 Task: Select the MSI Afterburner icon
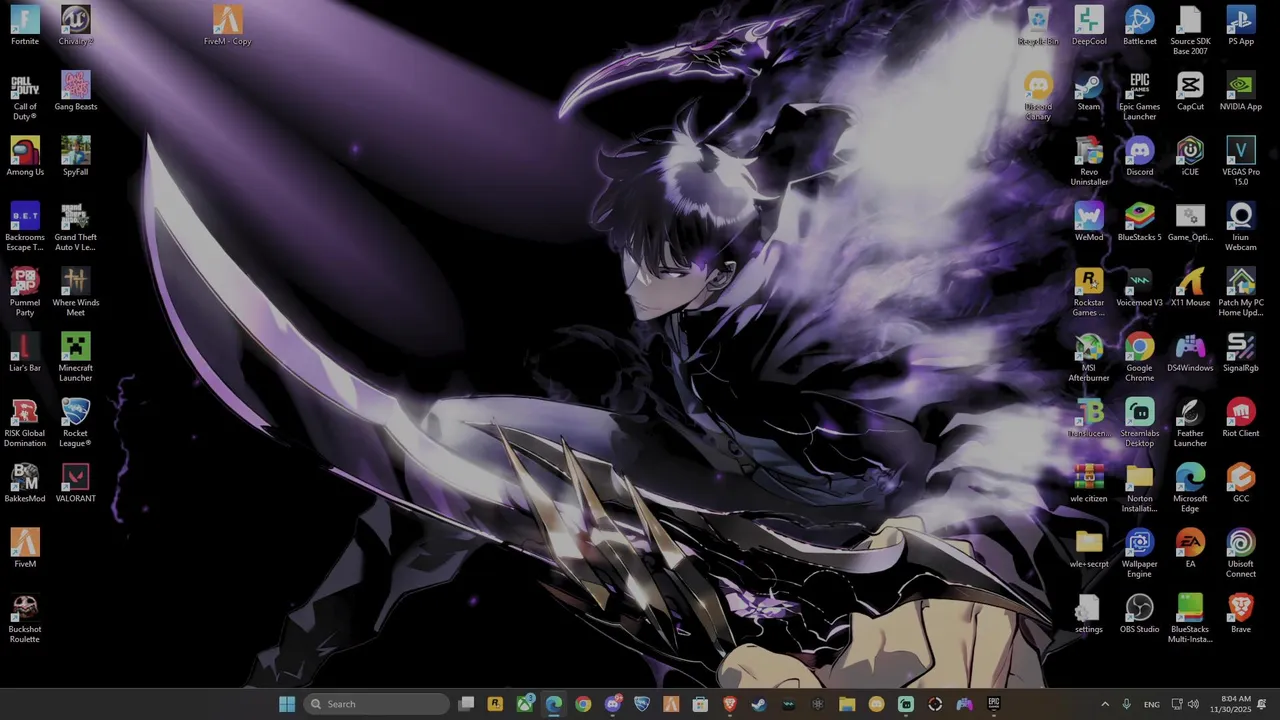coord(1089,358)
